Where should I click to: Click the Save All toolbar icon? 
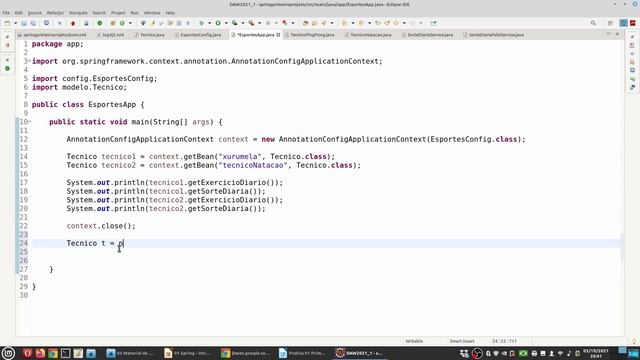(x=33, y=23)
